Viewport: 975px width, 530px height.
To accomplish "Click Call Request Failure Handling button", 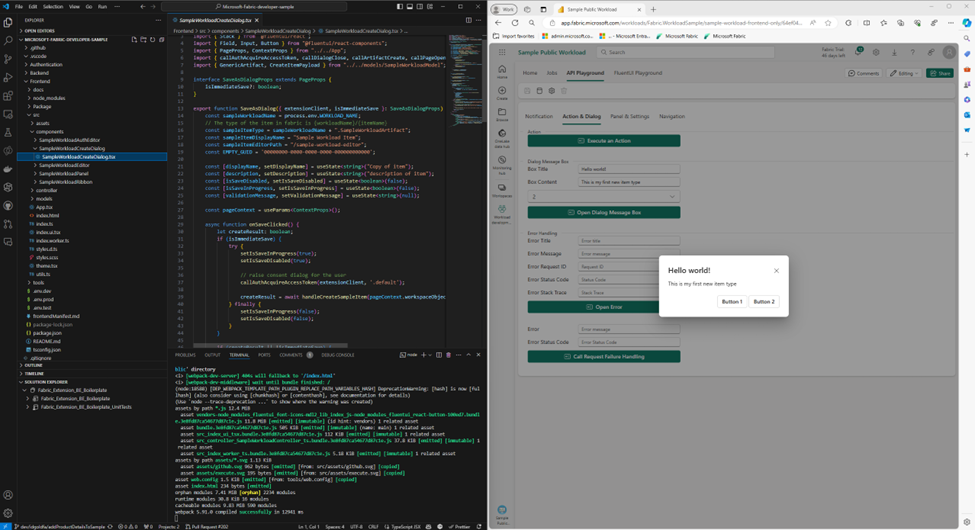I will pyautogui.click(x=604, y=357).
